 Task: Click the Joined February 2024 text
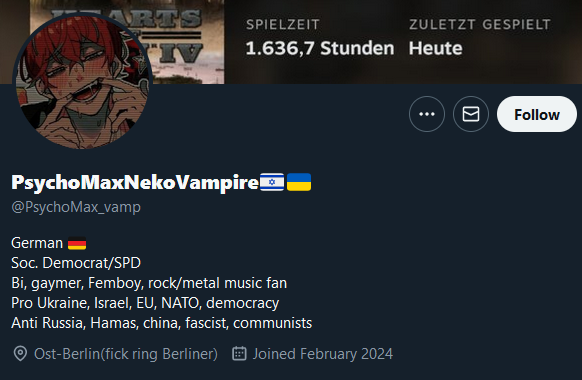323,354
